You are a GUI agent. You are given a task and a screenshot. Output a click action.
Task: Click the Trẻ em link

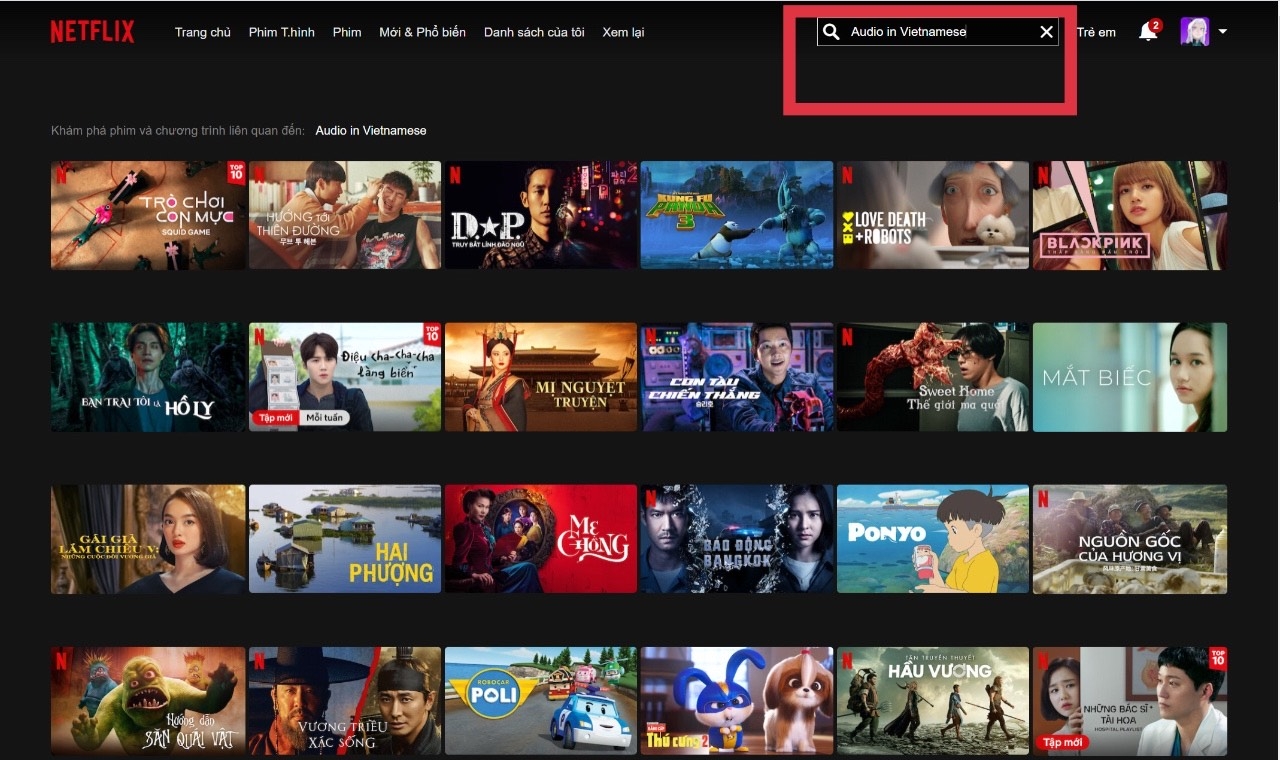click(1096, 32)
